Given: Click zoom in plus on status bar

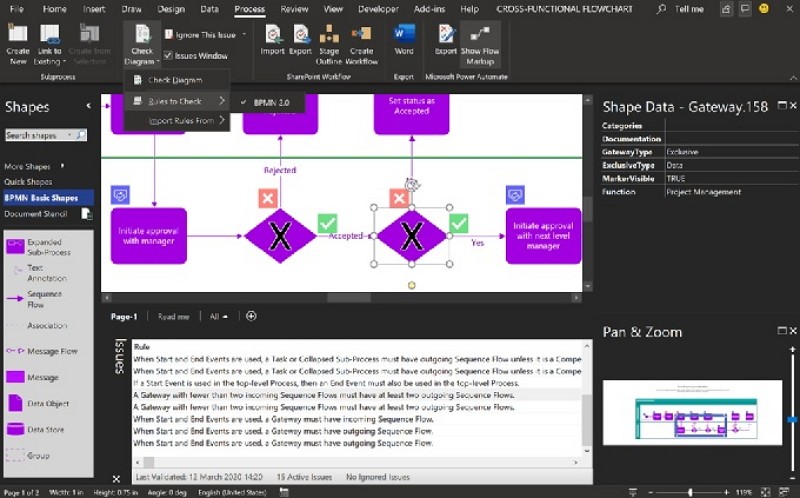Looking at the screenshot, I should pyautogui.click(x=726, y=492).
